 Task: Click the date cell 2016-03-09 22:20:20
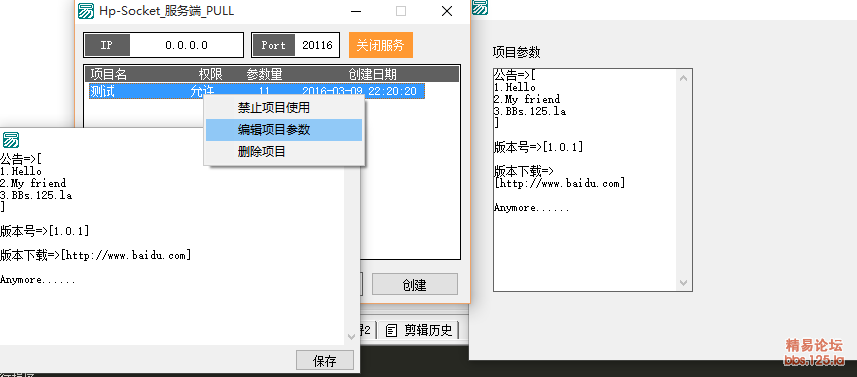click(x=359, y=91)
